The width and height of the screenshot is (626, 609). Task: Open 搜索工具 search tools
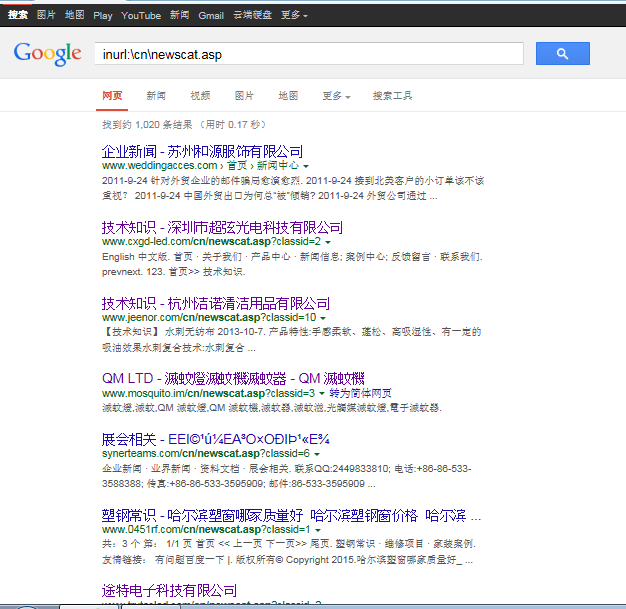(392, 96)
